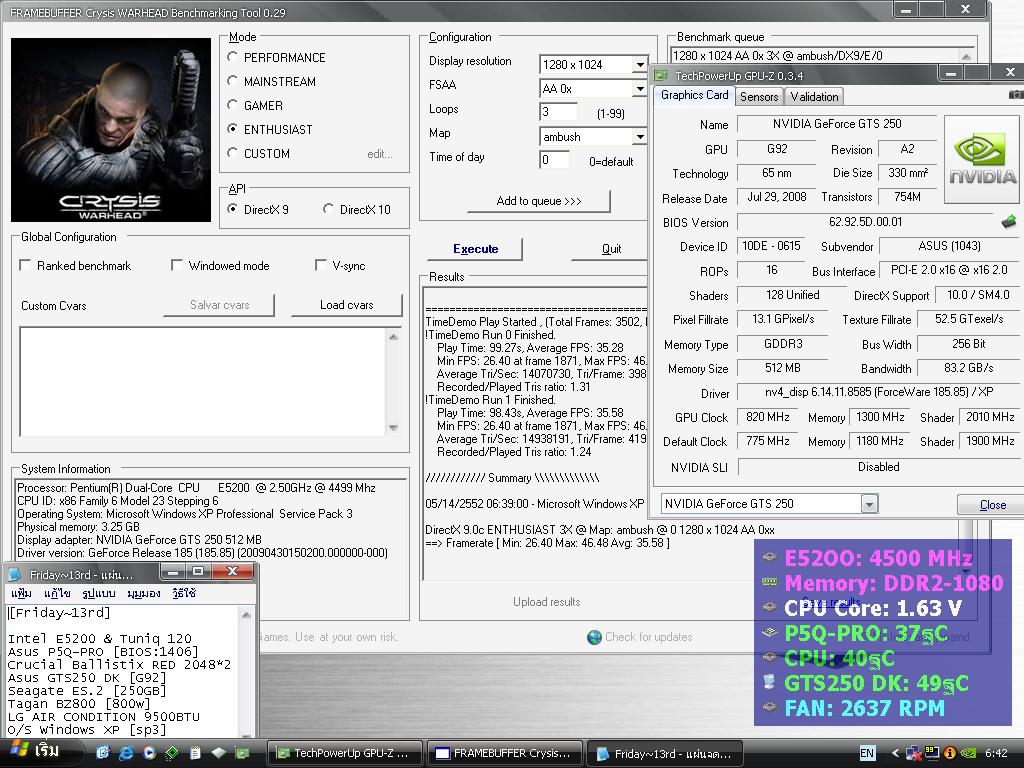Switch to the Sensors tab in GPU-Z
This screenshot has width=1024, height=768.
tap(758, 97)
